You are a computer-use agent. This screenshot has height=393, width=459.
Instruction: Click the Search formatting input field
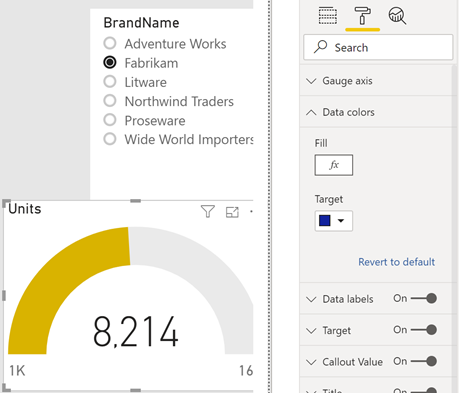[378, 47]
